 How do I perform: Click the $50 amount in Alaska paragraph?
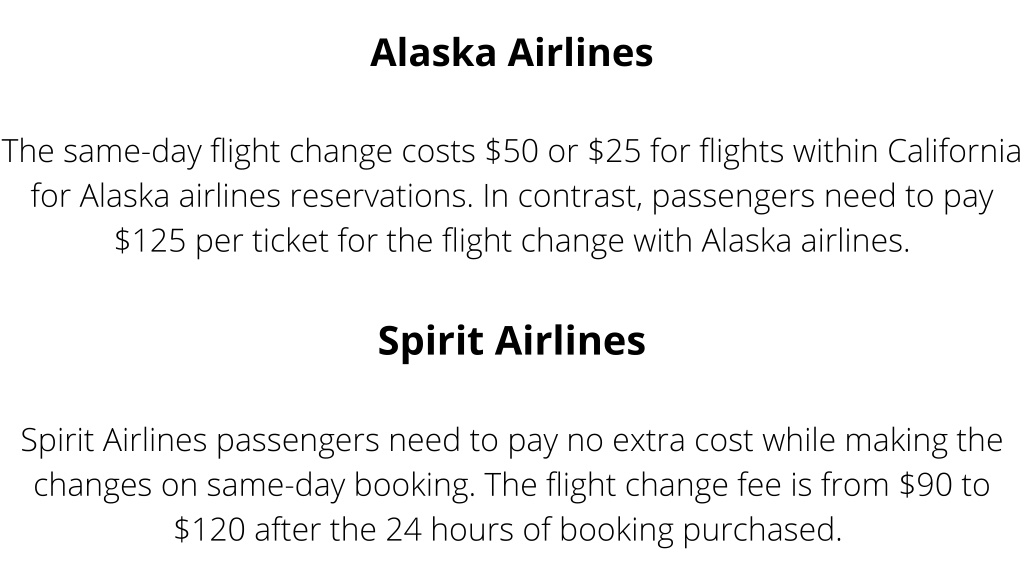point(511,152)
